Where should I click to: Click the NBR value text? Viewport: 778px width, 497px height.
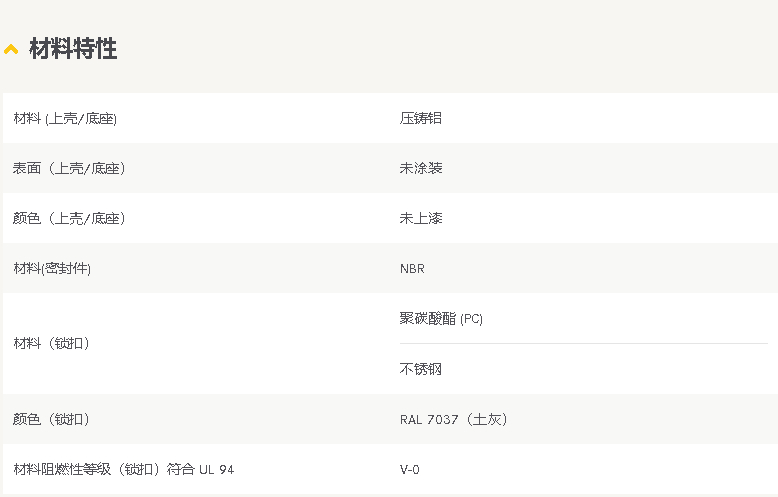point(412,269)
